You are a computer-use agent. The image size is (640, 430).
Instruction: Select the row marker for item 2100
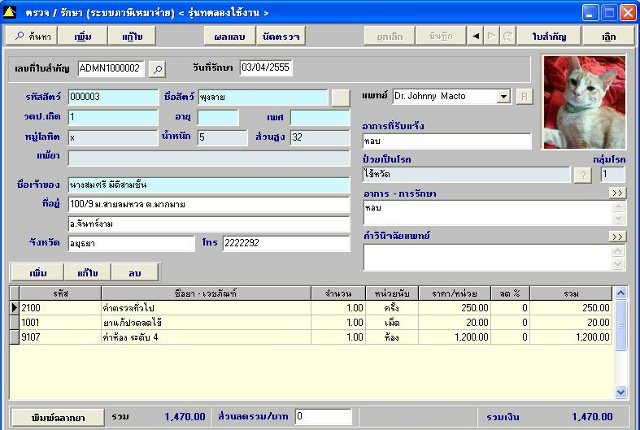(x=14, y=308)
